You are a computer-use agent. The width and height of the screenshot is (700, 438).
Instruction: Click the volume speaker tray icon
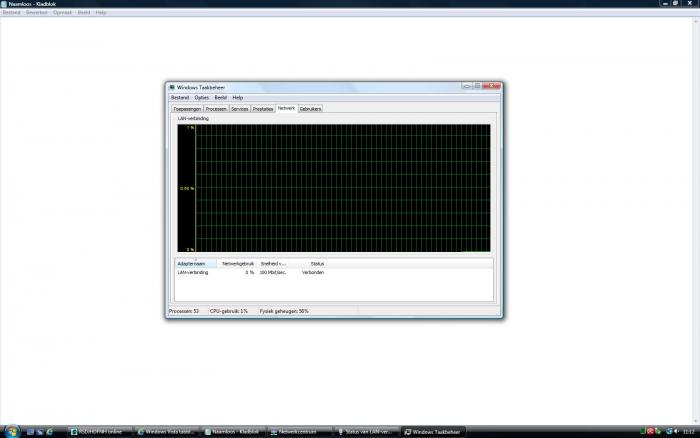coord(677,431)
